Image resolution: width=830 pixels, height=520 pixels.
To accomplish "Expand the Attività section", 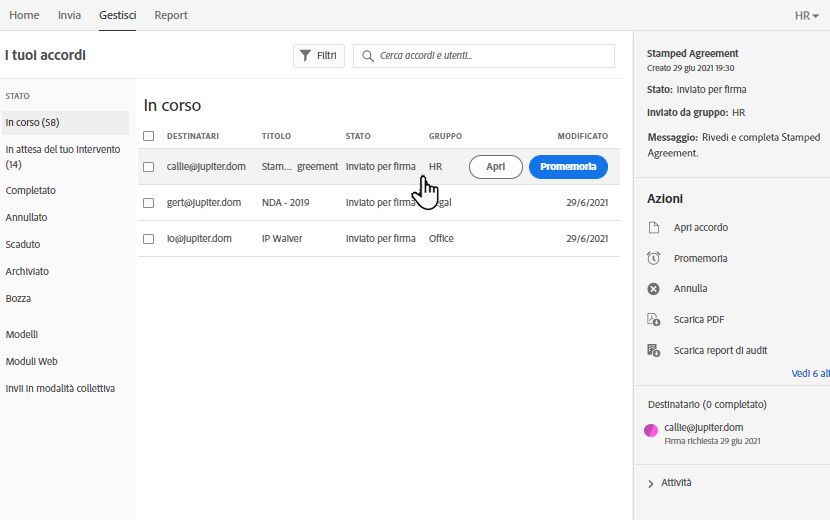I will [x=670, y=483].
